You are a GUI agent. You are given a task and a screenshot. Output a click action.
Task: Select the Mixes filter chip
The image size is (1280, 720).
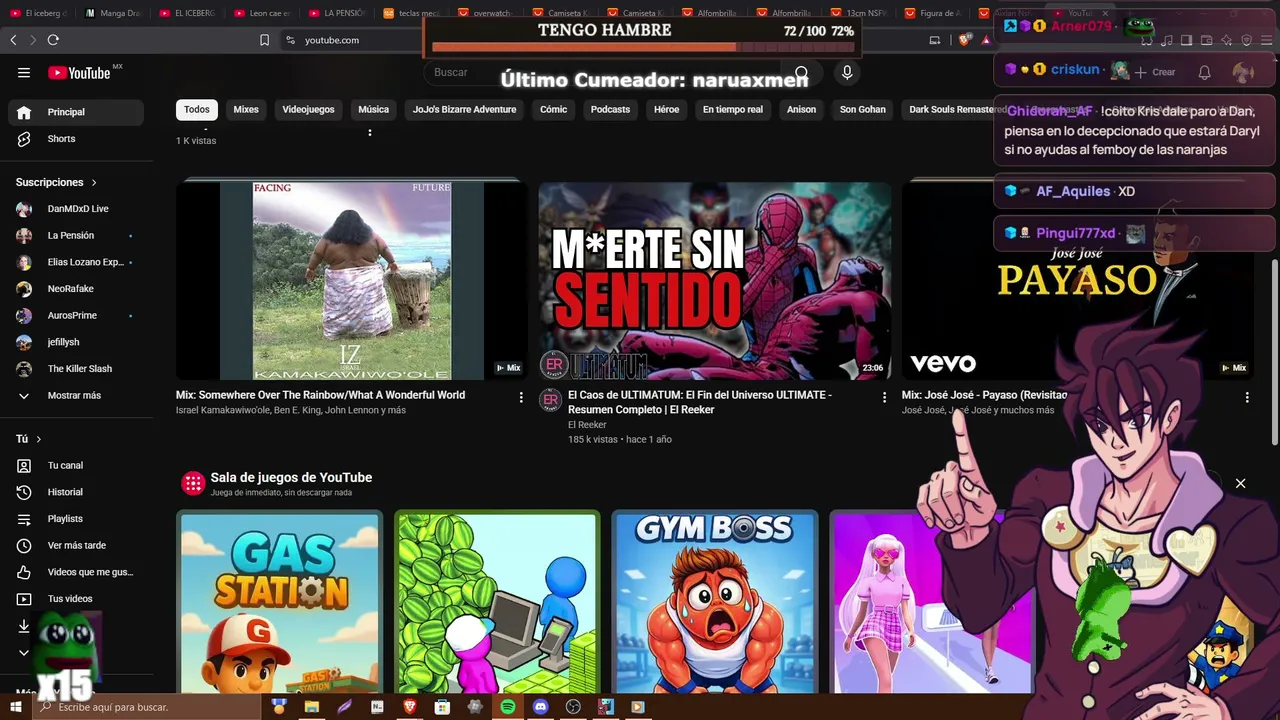[x=246, y=109]
